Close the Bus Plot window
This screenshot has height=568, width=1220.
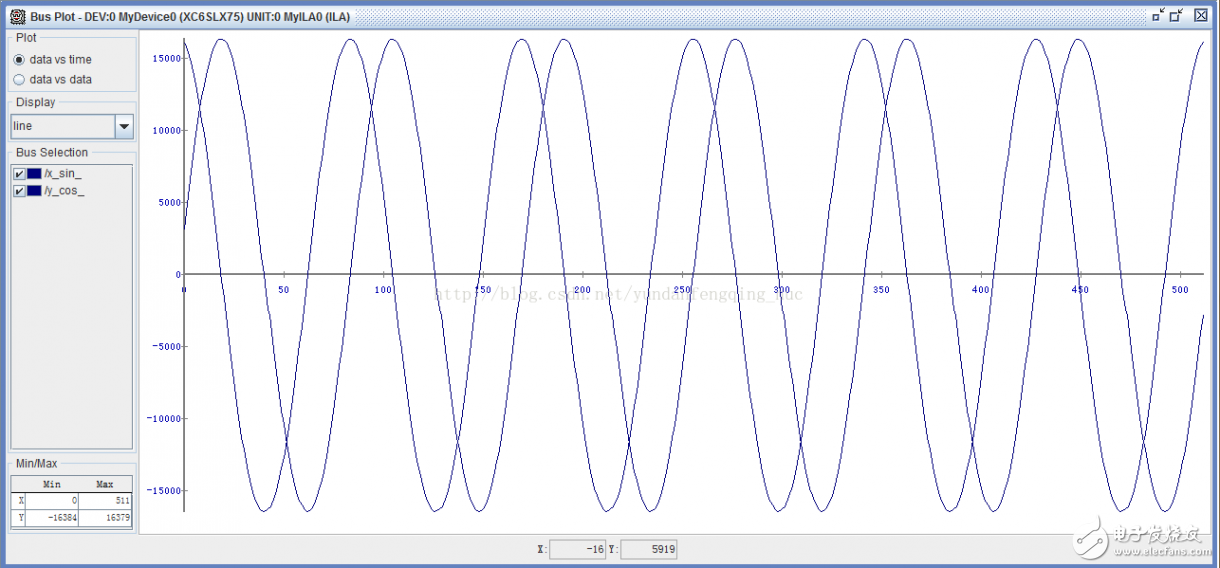point(1201,15)
